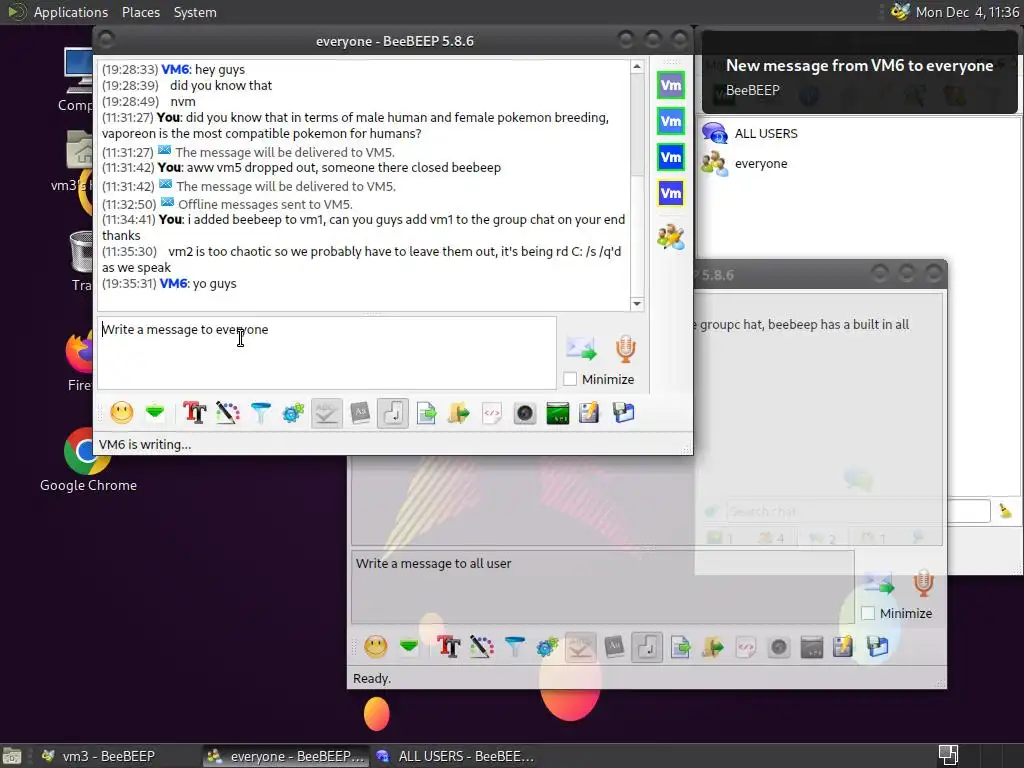Click the new message notification from VM6

click(x=859, y=73)
